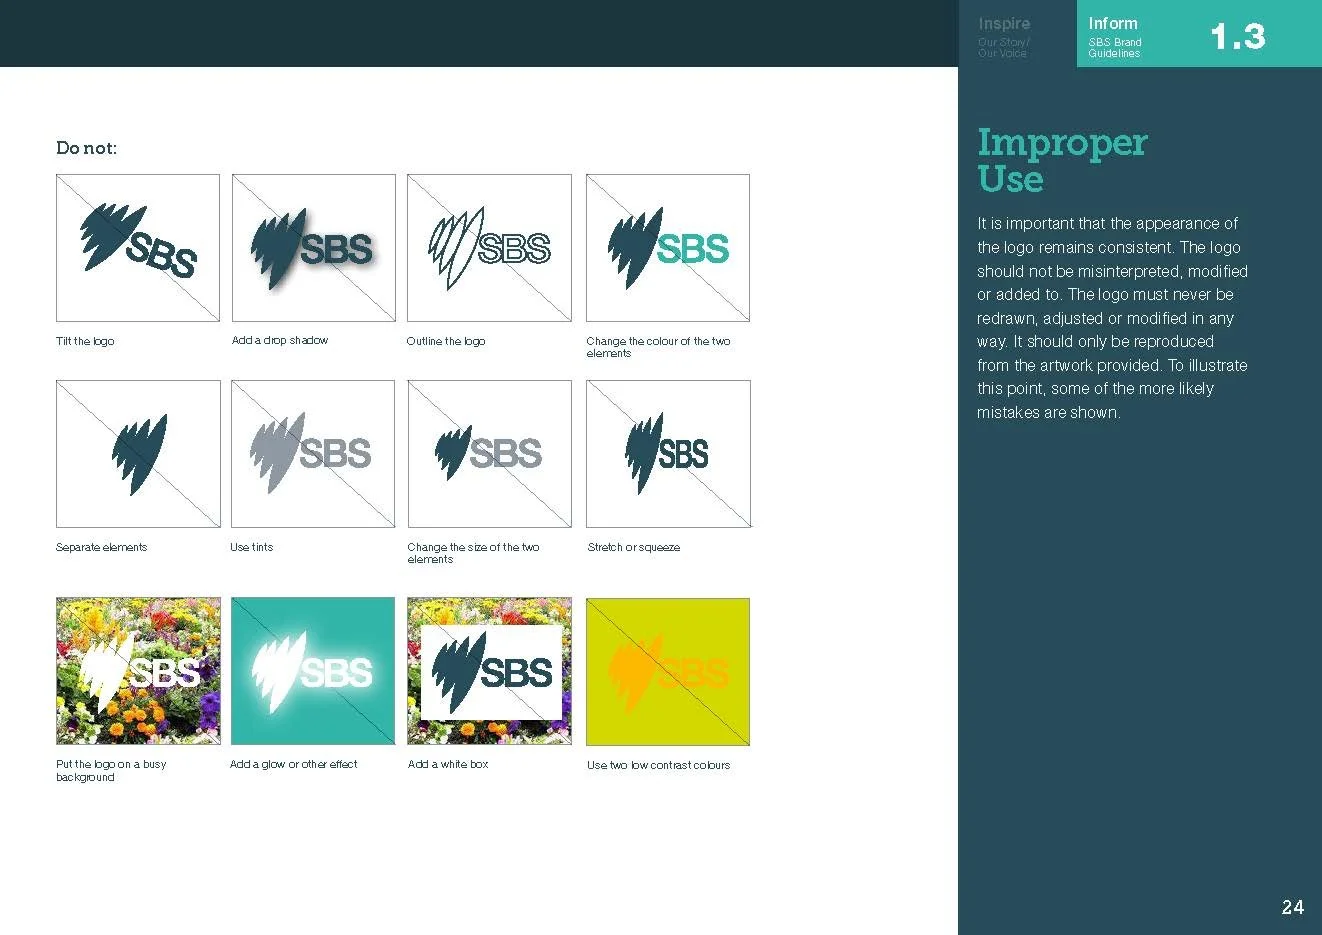Click the stretched or squeezed logo example
Screen dimensions: 1322x935
coord(668,454)
